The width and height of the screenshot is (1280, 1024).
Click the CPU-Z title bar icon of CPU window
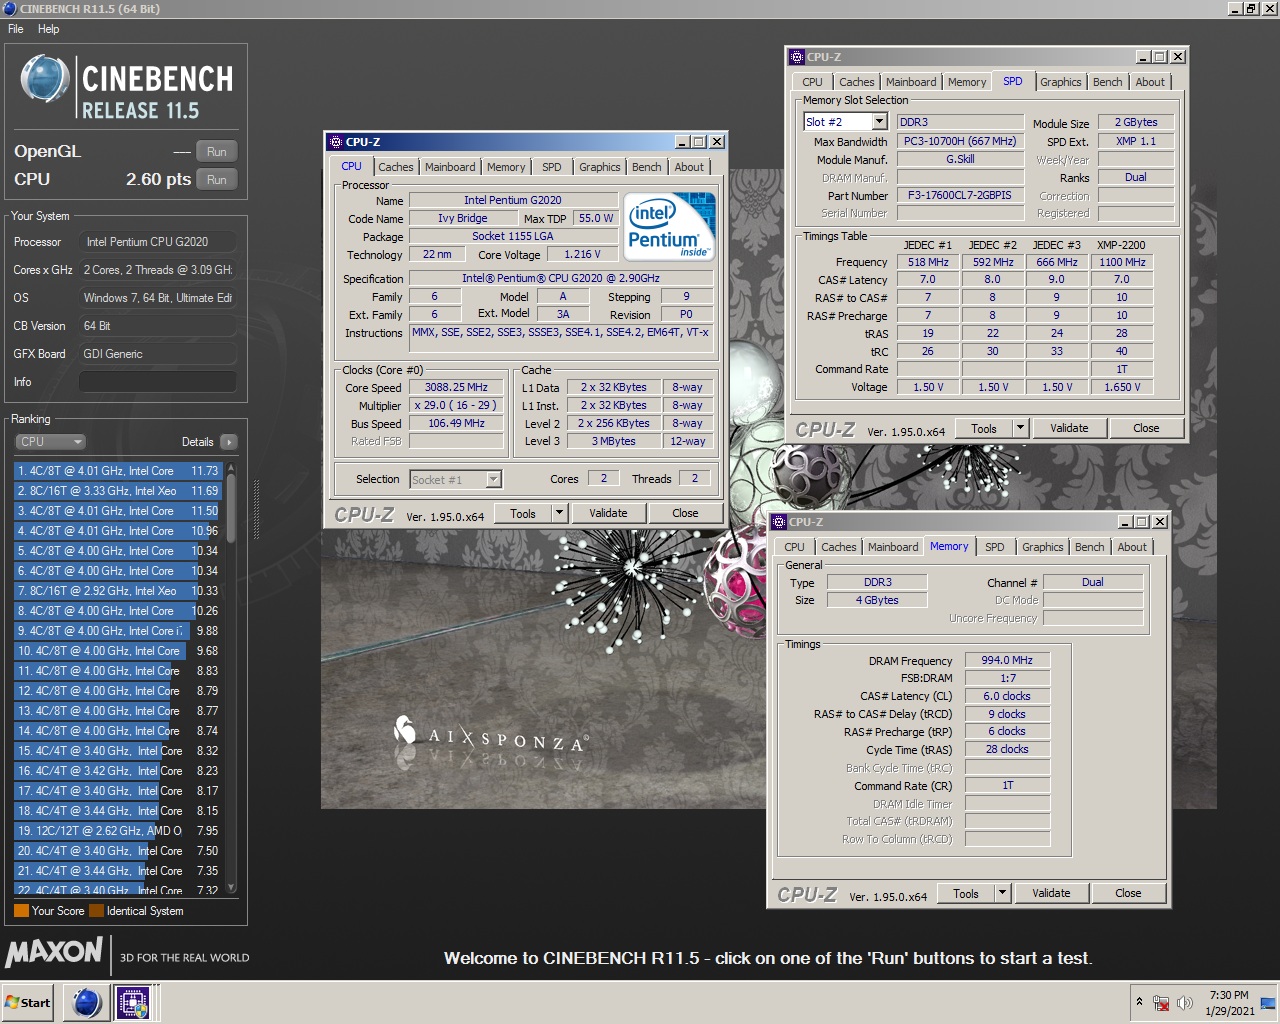335,142
